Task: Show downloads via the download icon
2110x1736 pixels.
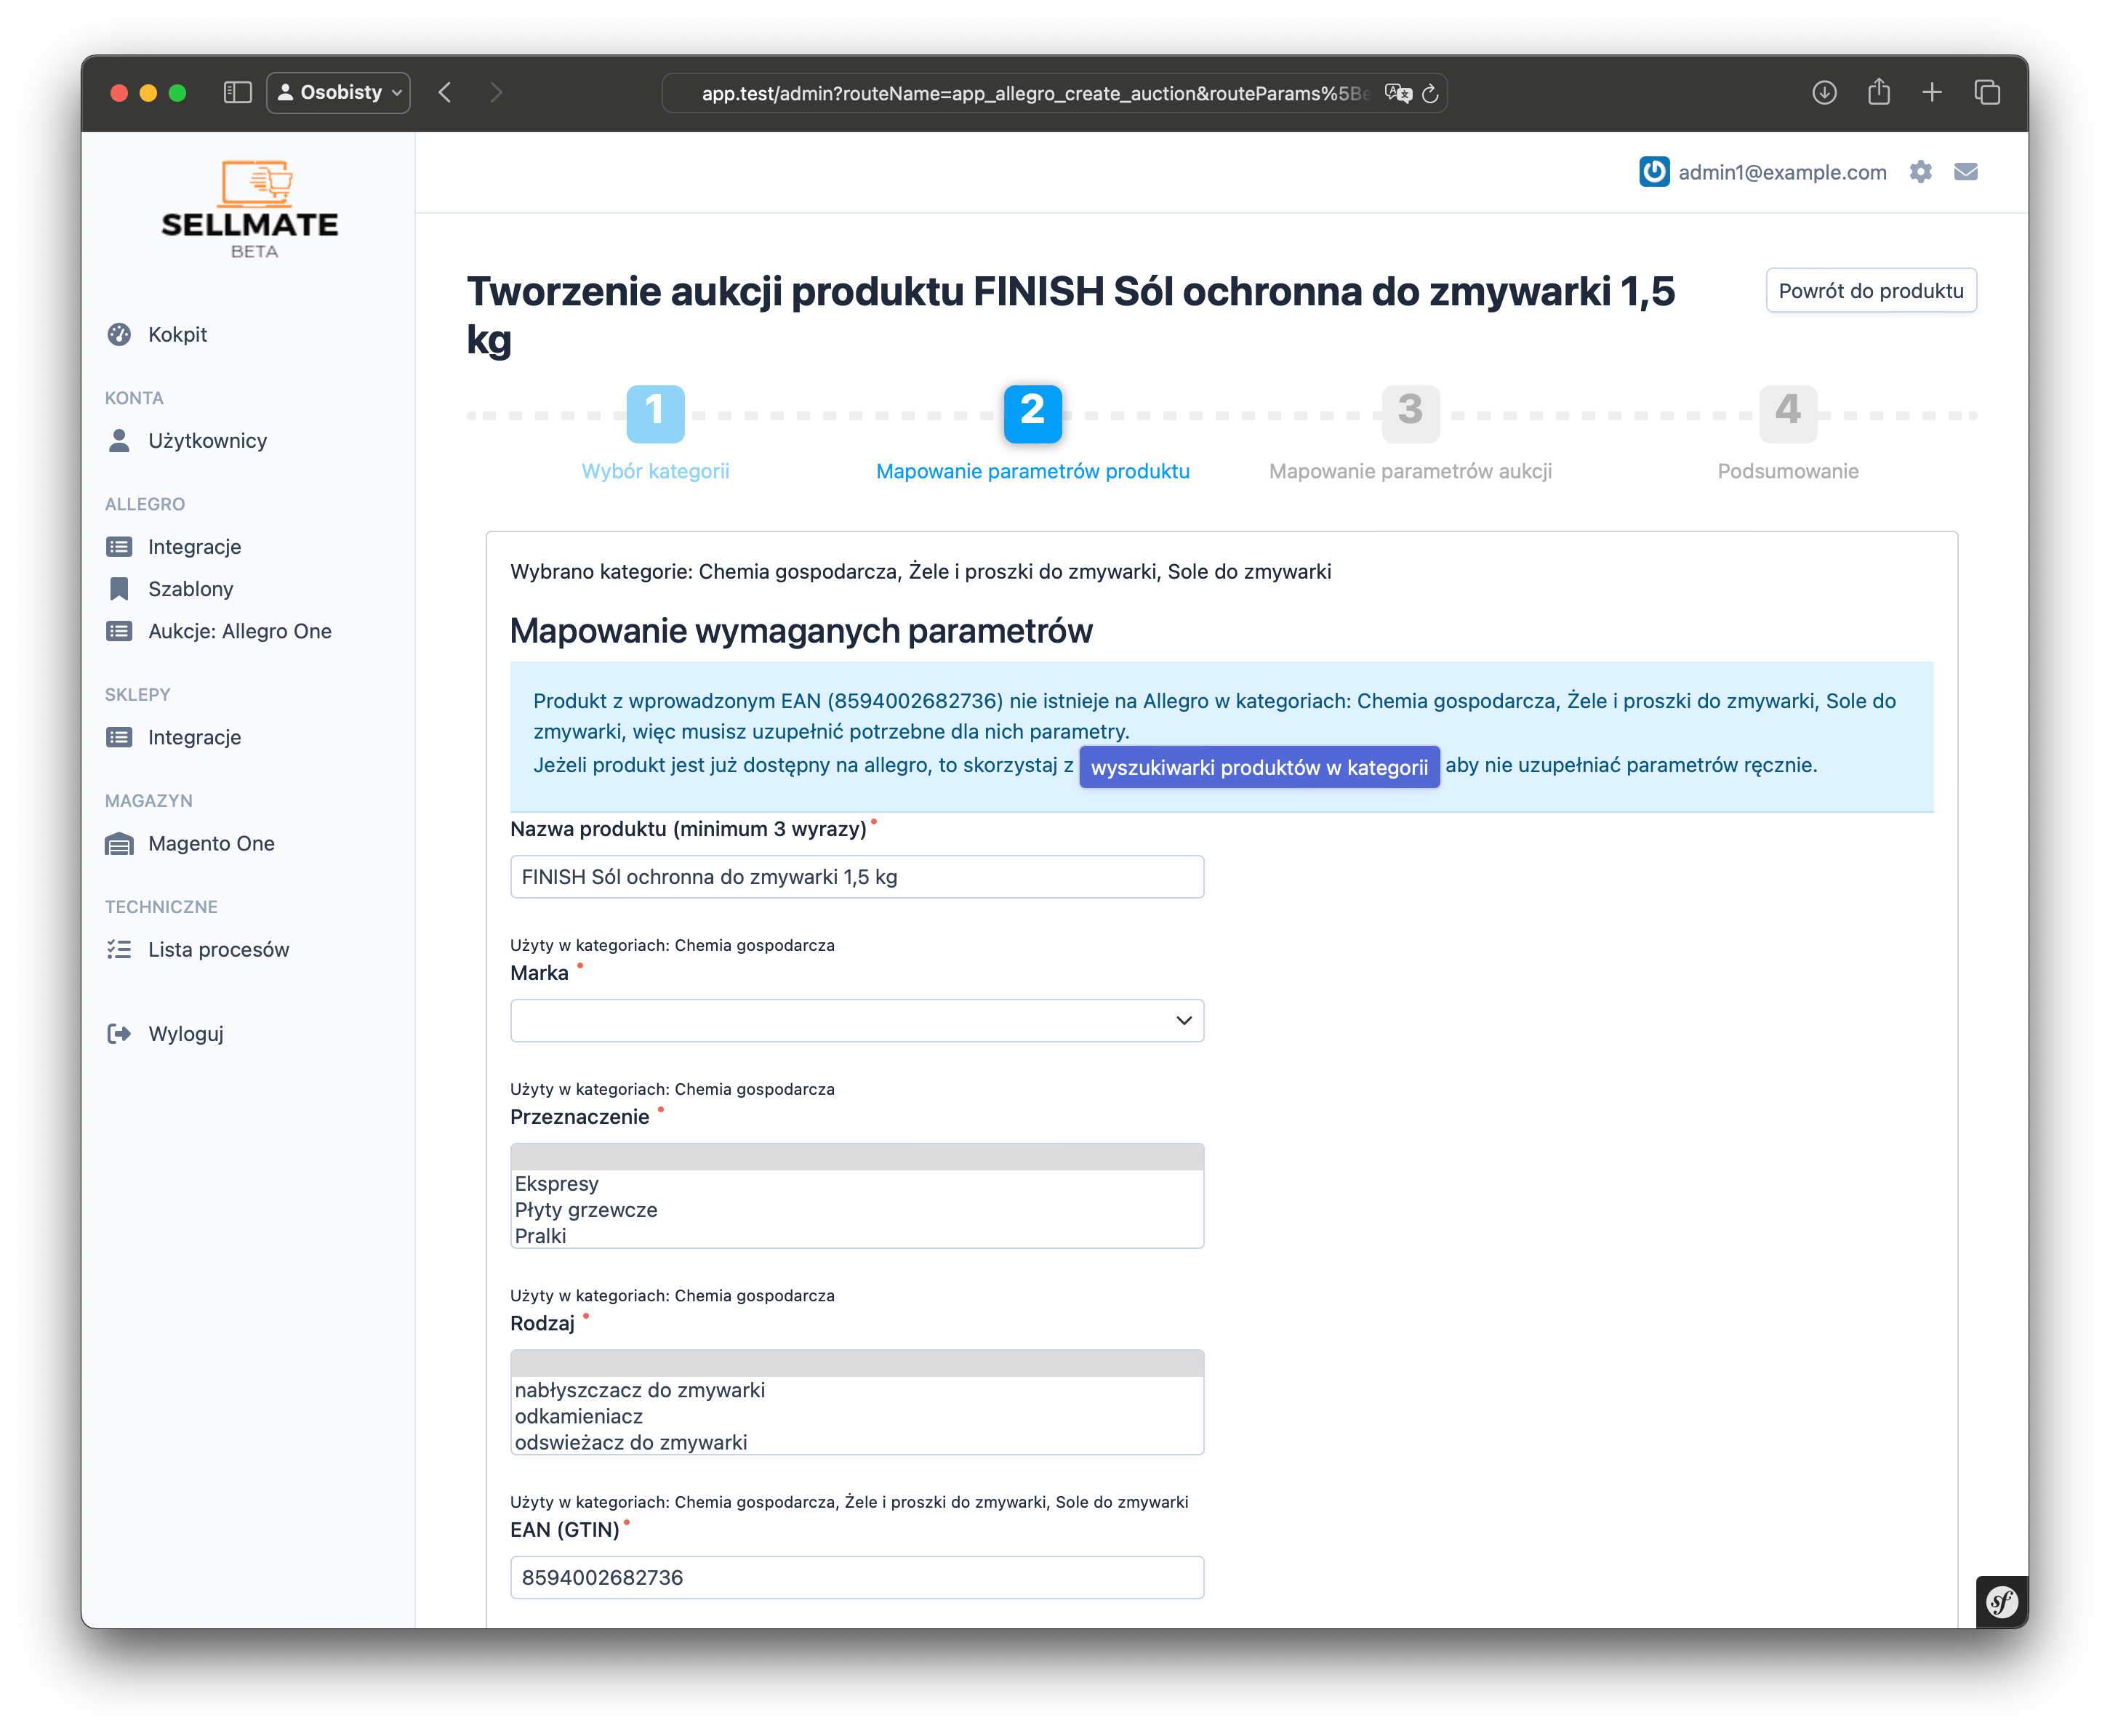Action: [1824, 92]
